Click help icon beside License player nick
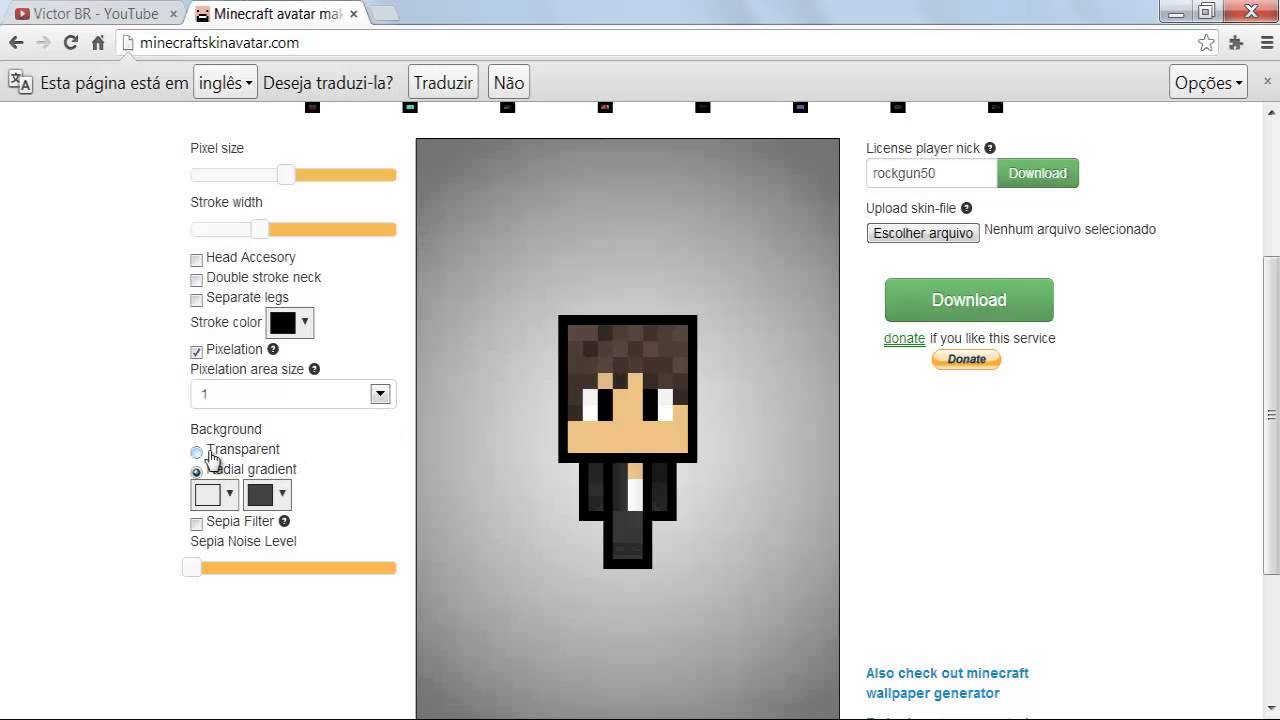The width and height of the screenshot is (1280, 720). 990,148
